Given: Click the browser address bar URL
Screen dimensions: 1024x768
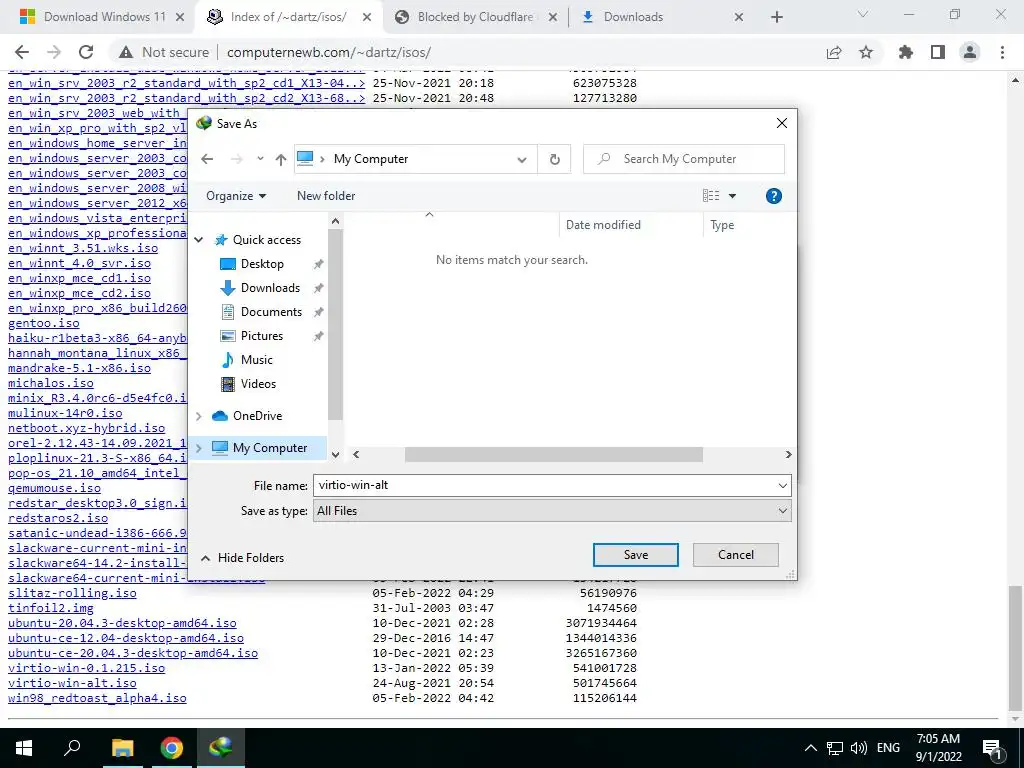Looking at the screenshot, I should click(x=328, y=52).
